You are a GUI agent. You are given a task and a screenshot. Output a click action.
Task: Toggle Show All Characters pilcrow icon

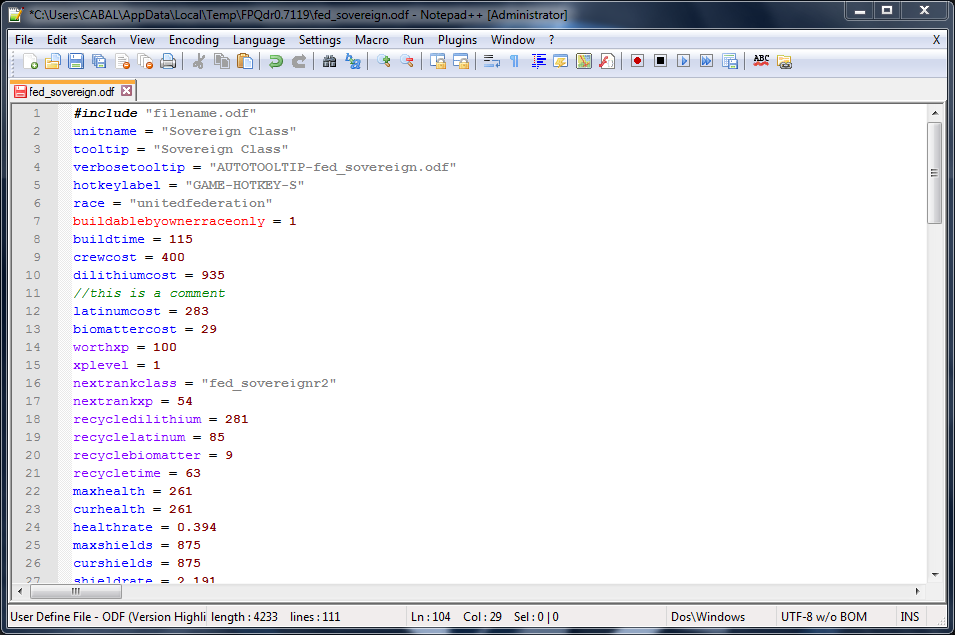[515, 61]
